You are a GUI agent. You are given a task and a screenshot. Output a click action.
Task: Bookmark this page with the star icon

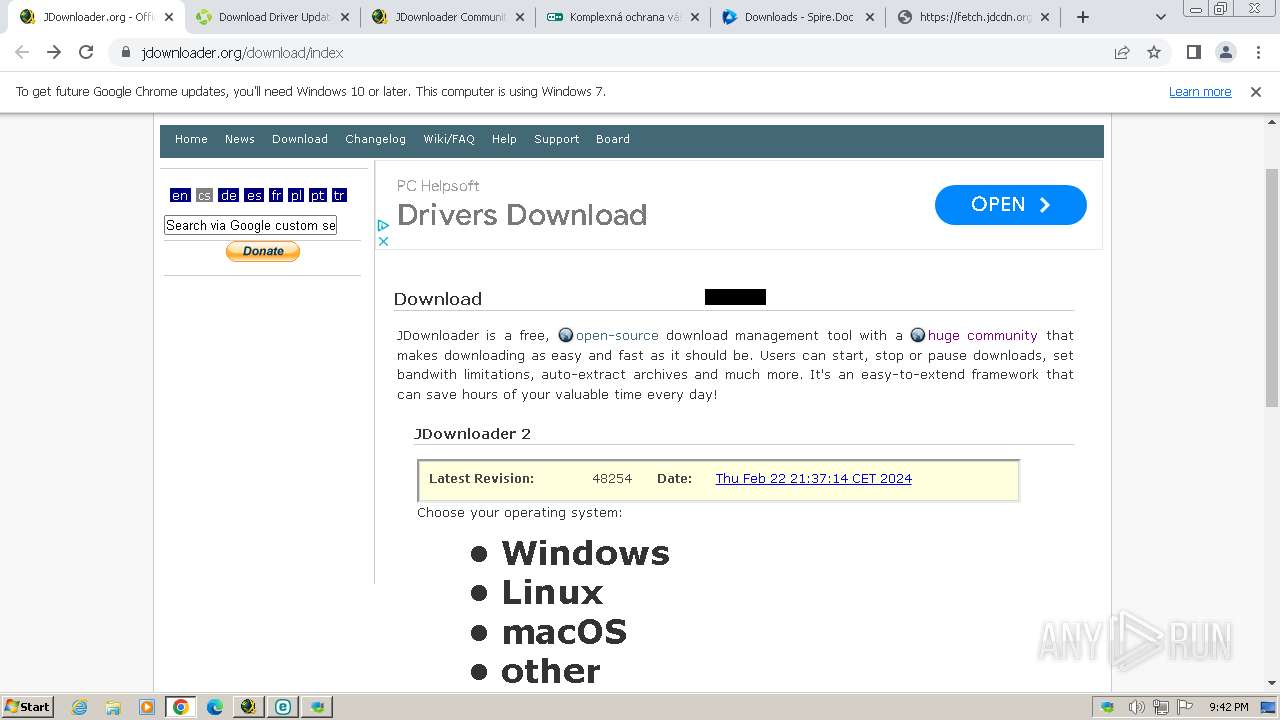(x=1154, y=52)
